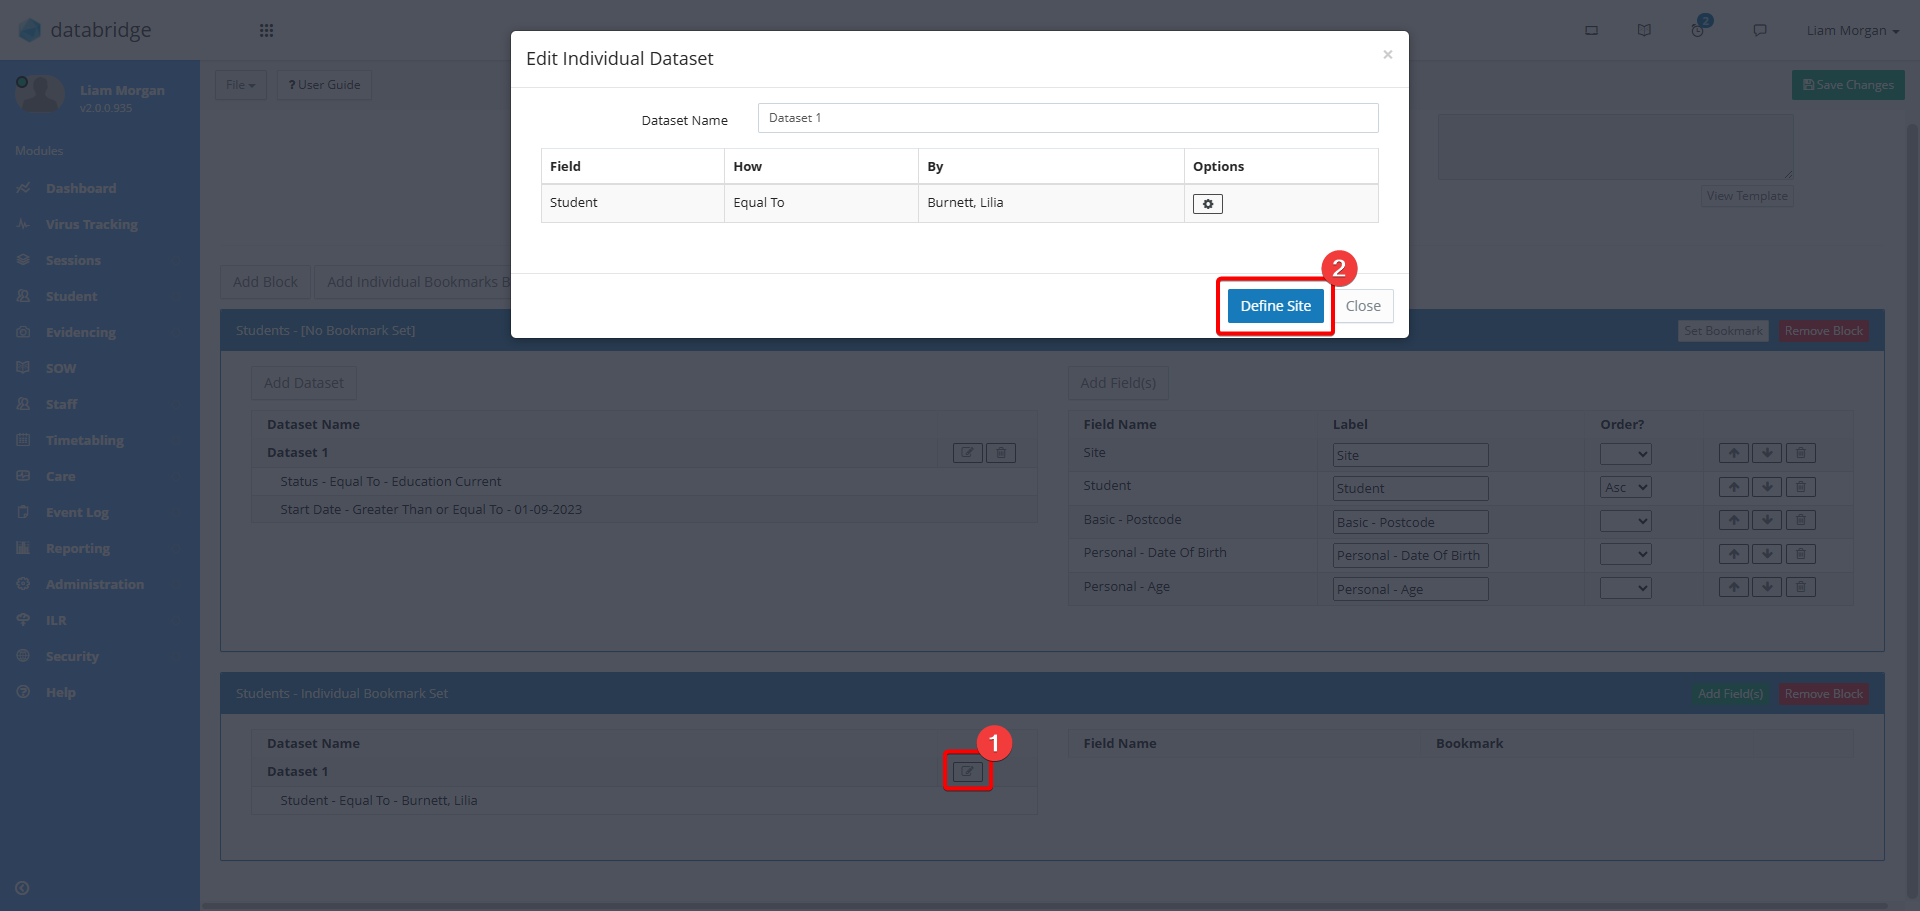
Task: Expand the Liam Morgan user dropdown
Action: click(x=1852, y=30)
